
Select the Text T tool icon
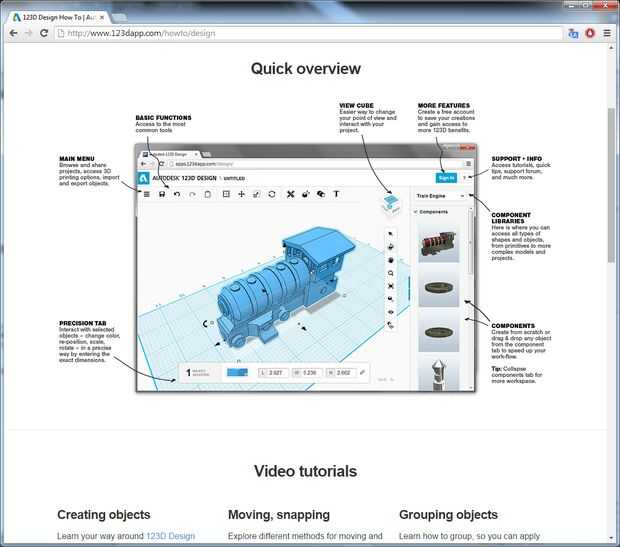(x=336, y=194)
